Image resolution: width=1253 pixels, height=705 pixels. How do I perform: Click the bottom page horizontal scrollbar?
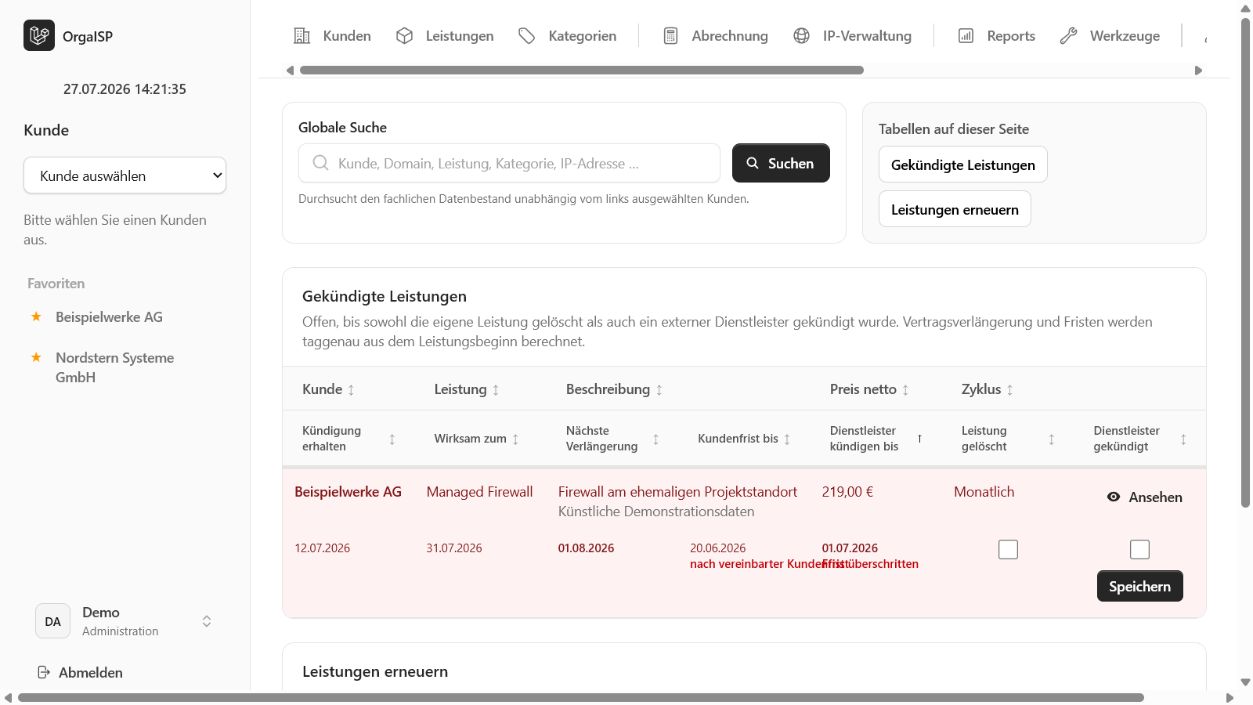580,697
